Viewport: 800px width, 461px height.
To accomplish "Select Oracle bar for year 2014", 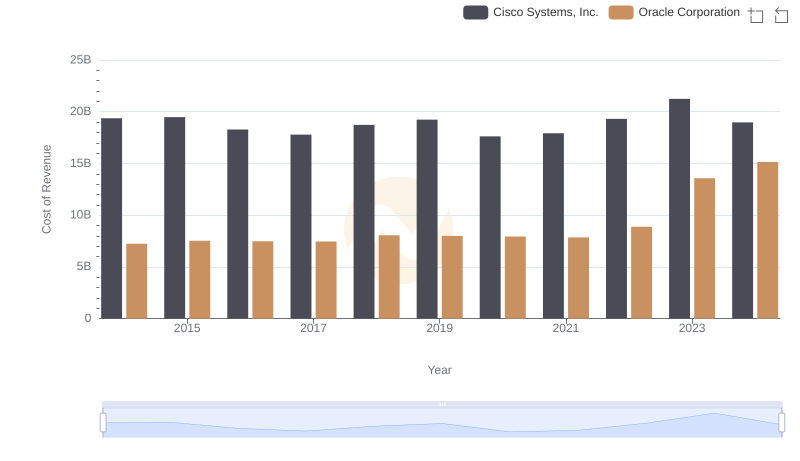I will point(137,281).
